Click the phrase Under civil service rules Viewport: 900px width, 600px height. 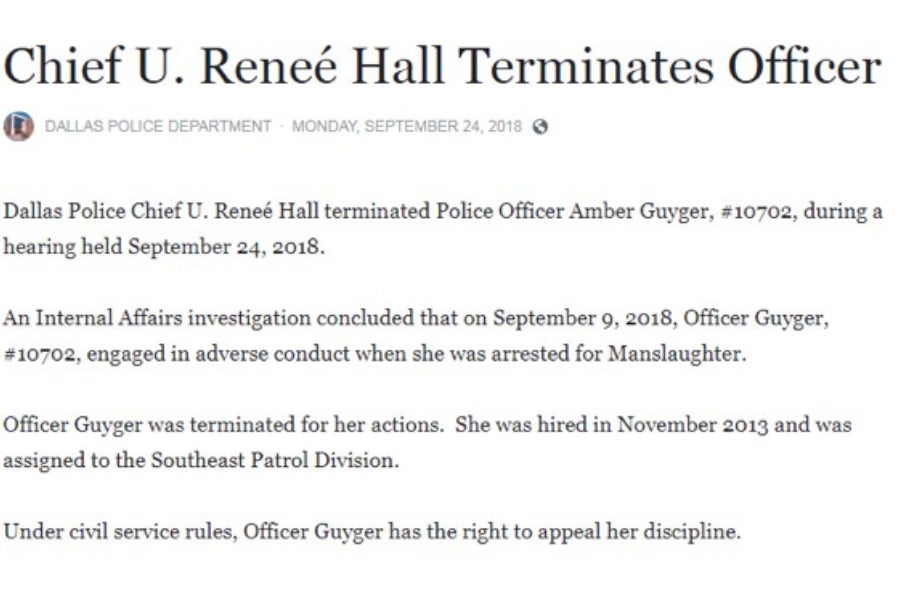tap(120, 532)
